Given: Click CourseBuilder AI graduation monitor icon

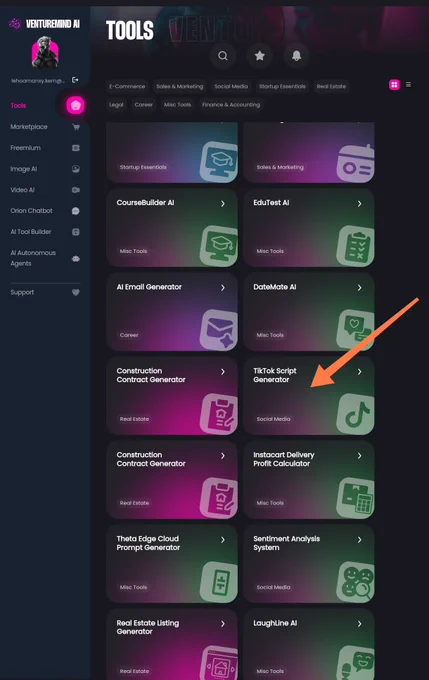Looking at the screenshot, I should (x=219, y=245).
